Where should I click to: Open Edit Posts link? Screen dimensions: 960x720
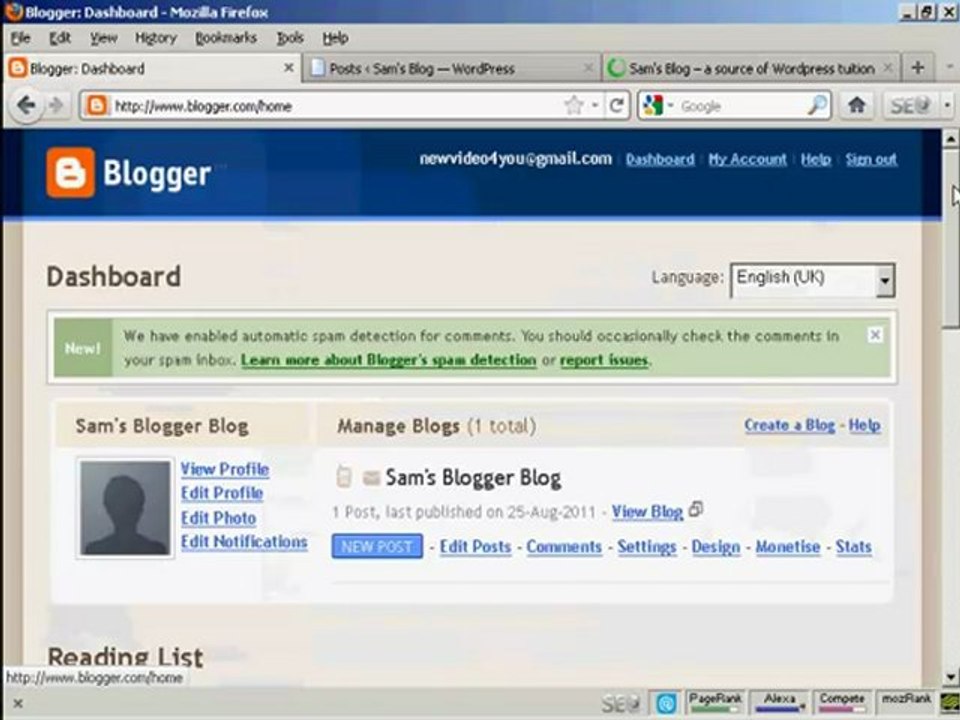click(x=475, y=547)
